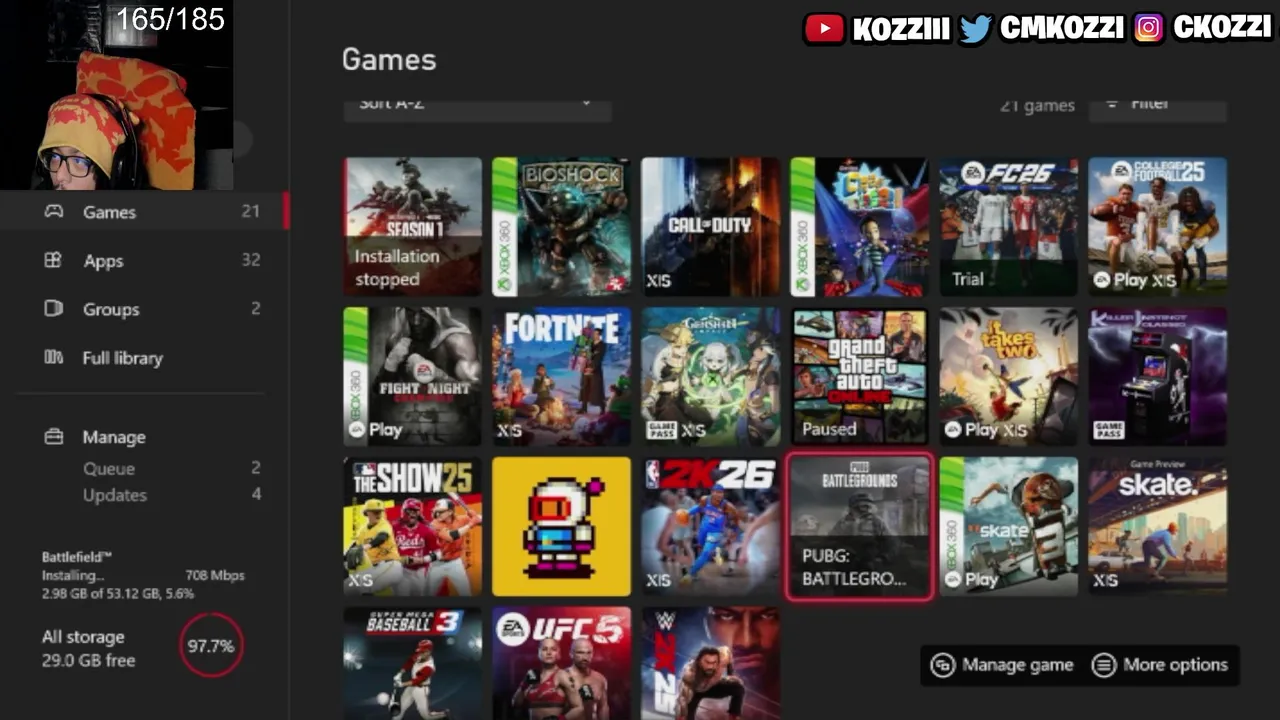This screenshot has height=720, width=1280.
Task: Click the Twitter bird icon
Action: point(975,28)
